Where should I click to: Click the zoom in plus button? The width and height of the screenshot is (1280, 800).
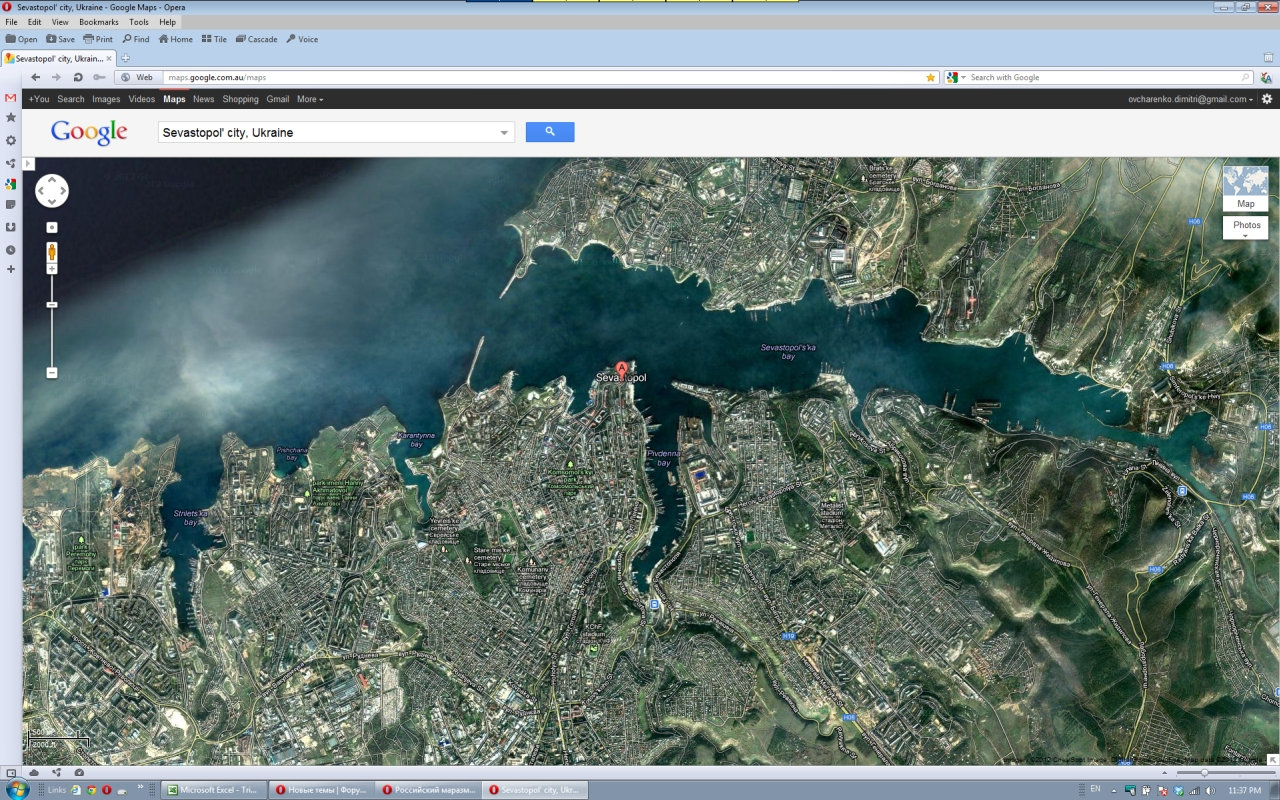(x=52, y=269)
